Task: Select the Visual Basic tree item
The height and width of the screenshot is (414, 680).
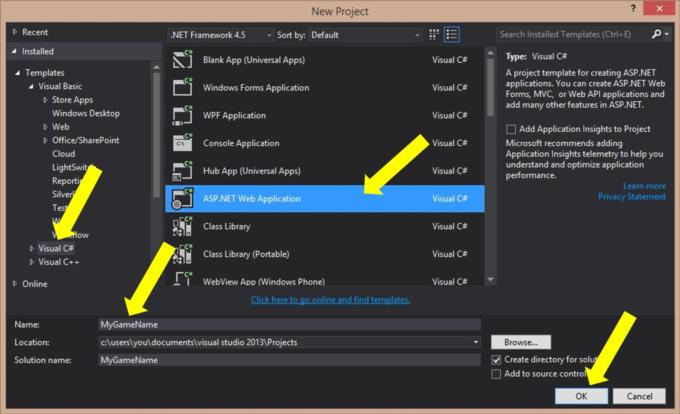Action: point(60,86)
